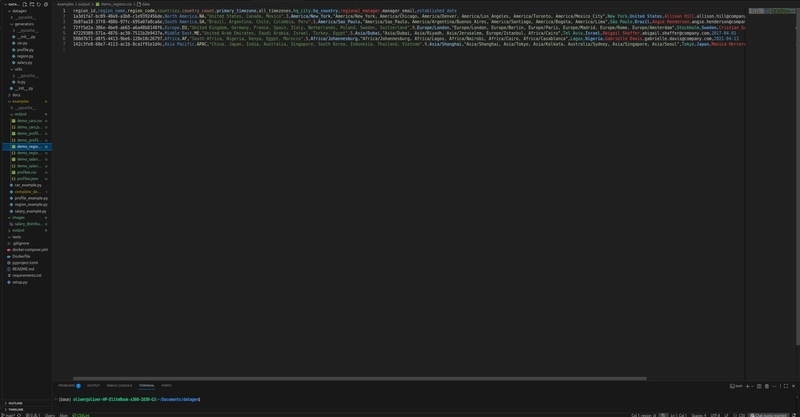Open docker-compose.yml in the file tree
This screenshot has width=800, height=417.
[x=30, y=250]
